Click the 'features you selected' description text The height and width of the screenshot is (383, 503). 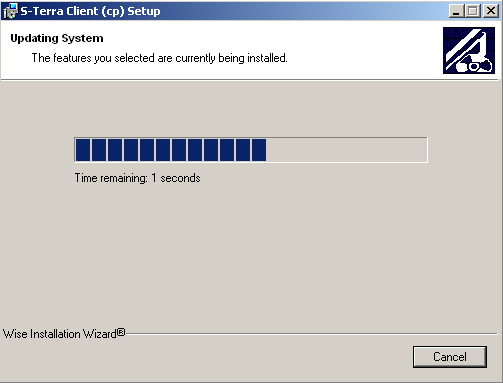click(159, 58)
